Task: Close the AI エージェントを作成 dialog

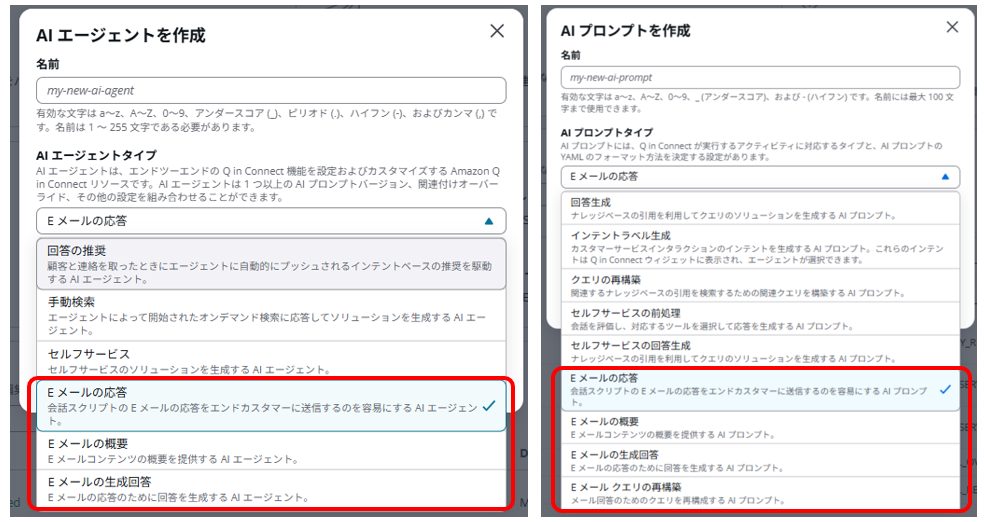Action: point(497,31)
